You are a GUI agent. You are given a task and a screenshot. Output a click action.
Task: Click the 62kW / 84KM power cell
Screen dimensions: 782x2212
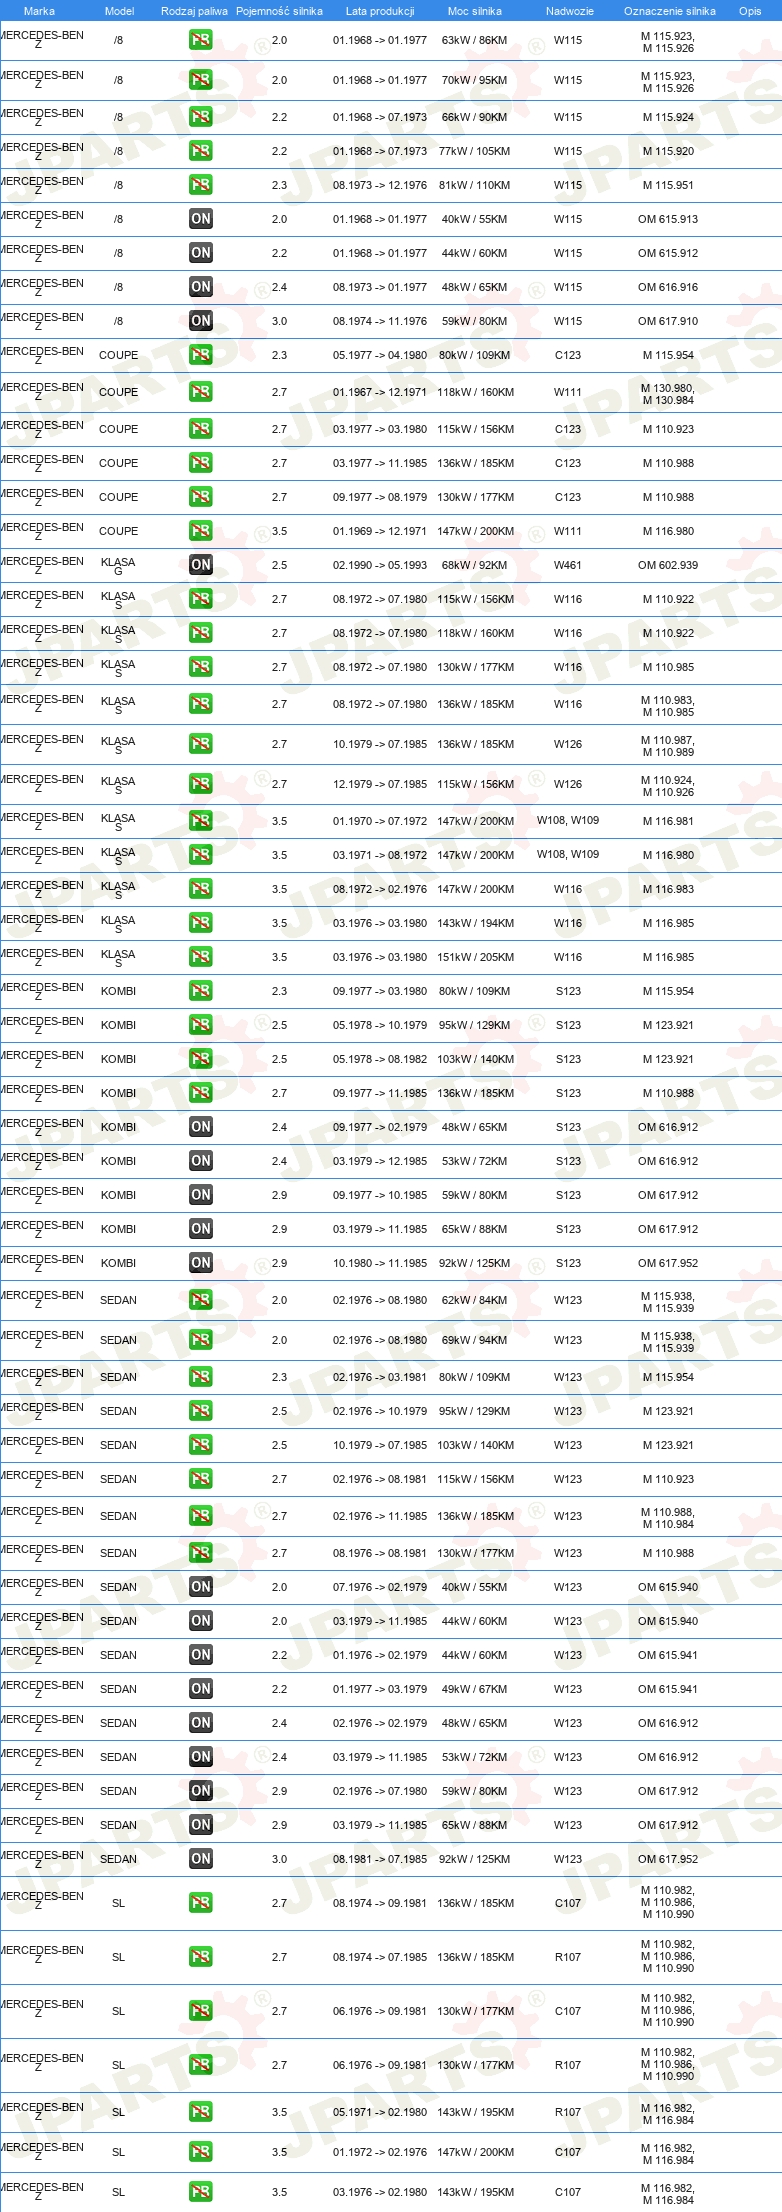click(475, 1301)
